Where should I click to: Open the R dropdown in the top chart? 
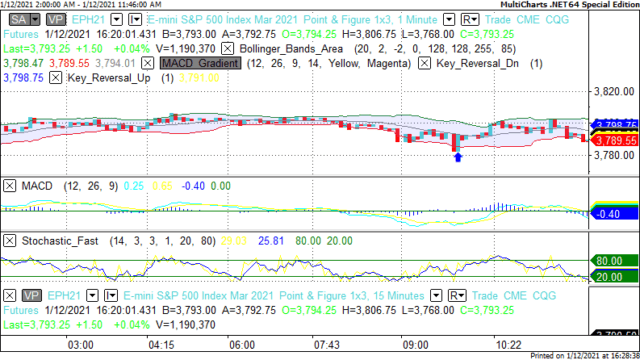click(x=470, y=20)
